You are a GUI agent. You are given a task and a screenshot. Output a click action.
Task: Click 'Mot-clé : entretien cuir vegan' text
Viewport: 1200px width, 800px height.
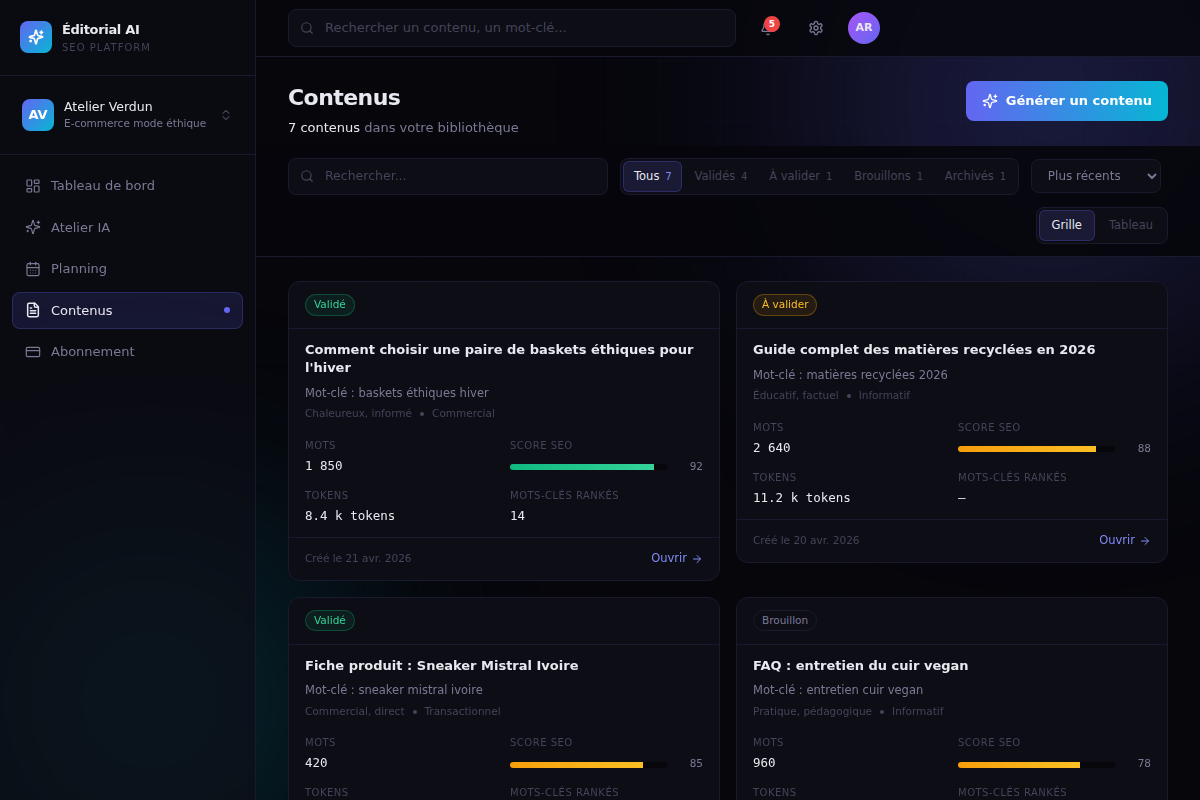click(838, 690)
